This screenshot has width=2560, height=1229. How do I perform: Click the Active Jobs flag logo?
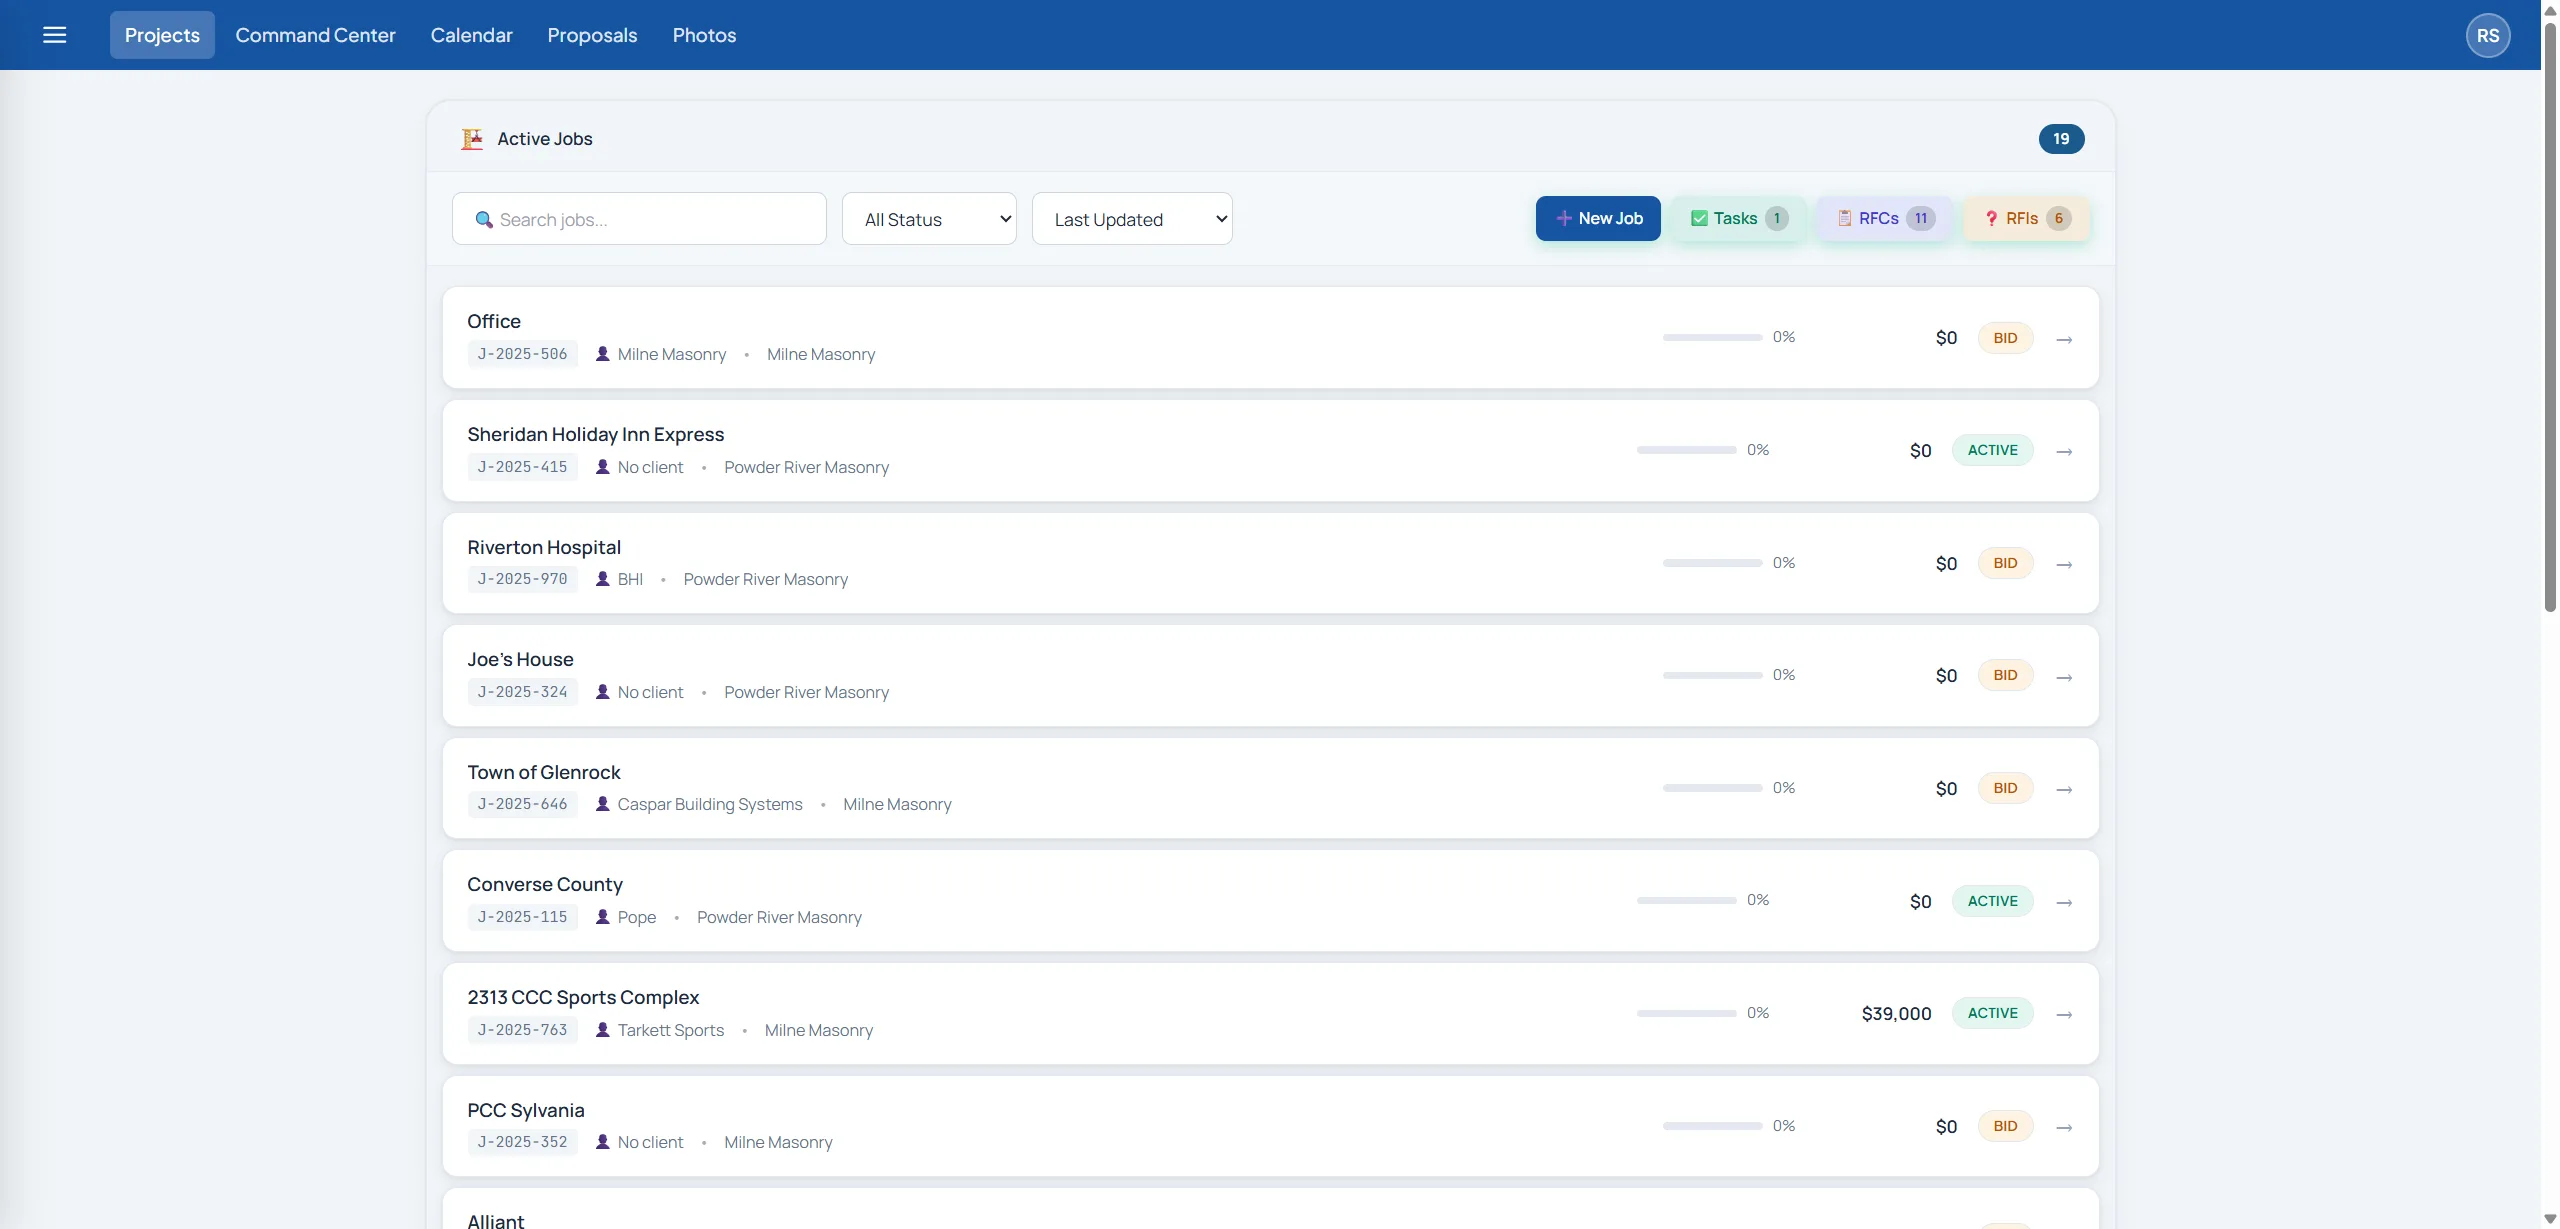471,138
